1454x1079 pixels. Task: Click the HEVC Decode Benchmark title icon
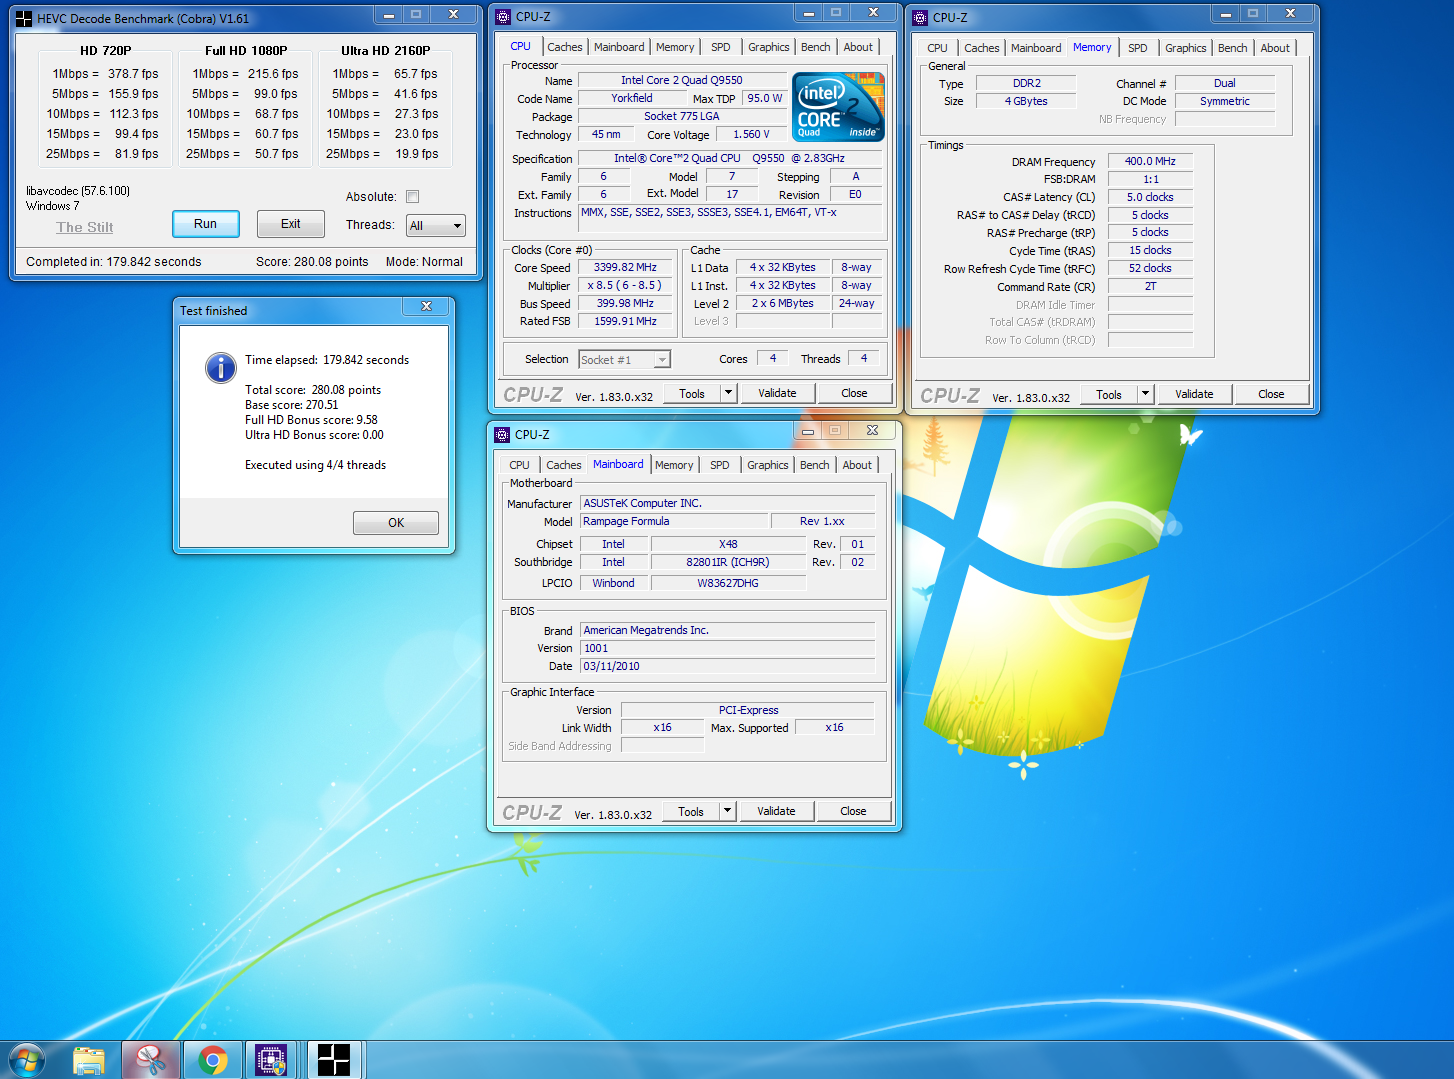[24, 18]
